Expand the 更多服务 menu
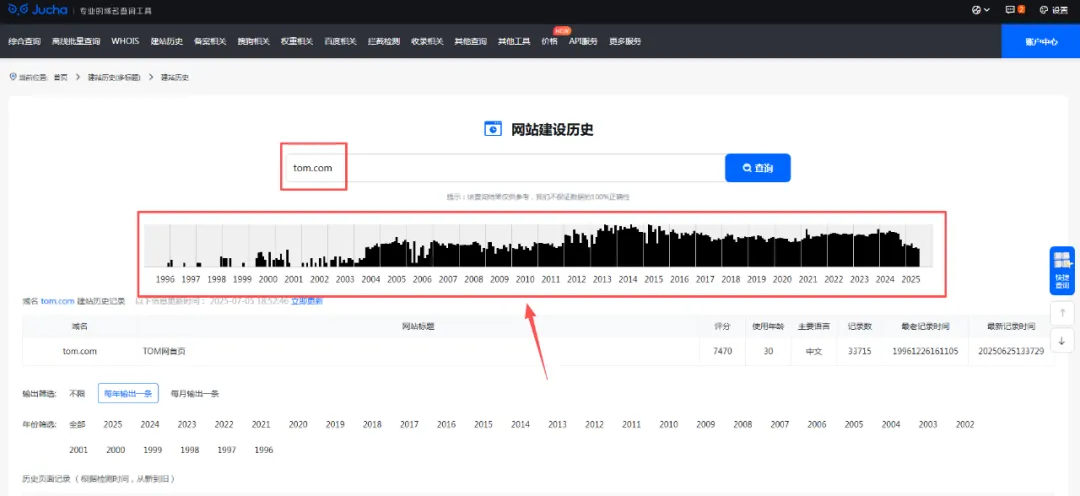 click(x=625, y=41)
